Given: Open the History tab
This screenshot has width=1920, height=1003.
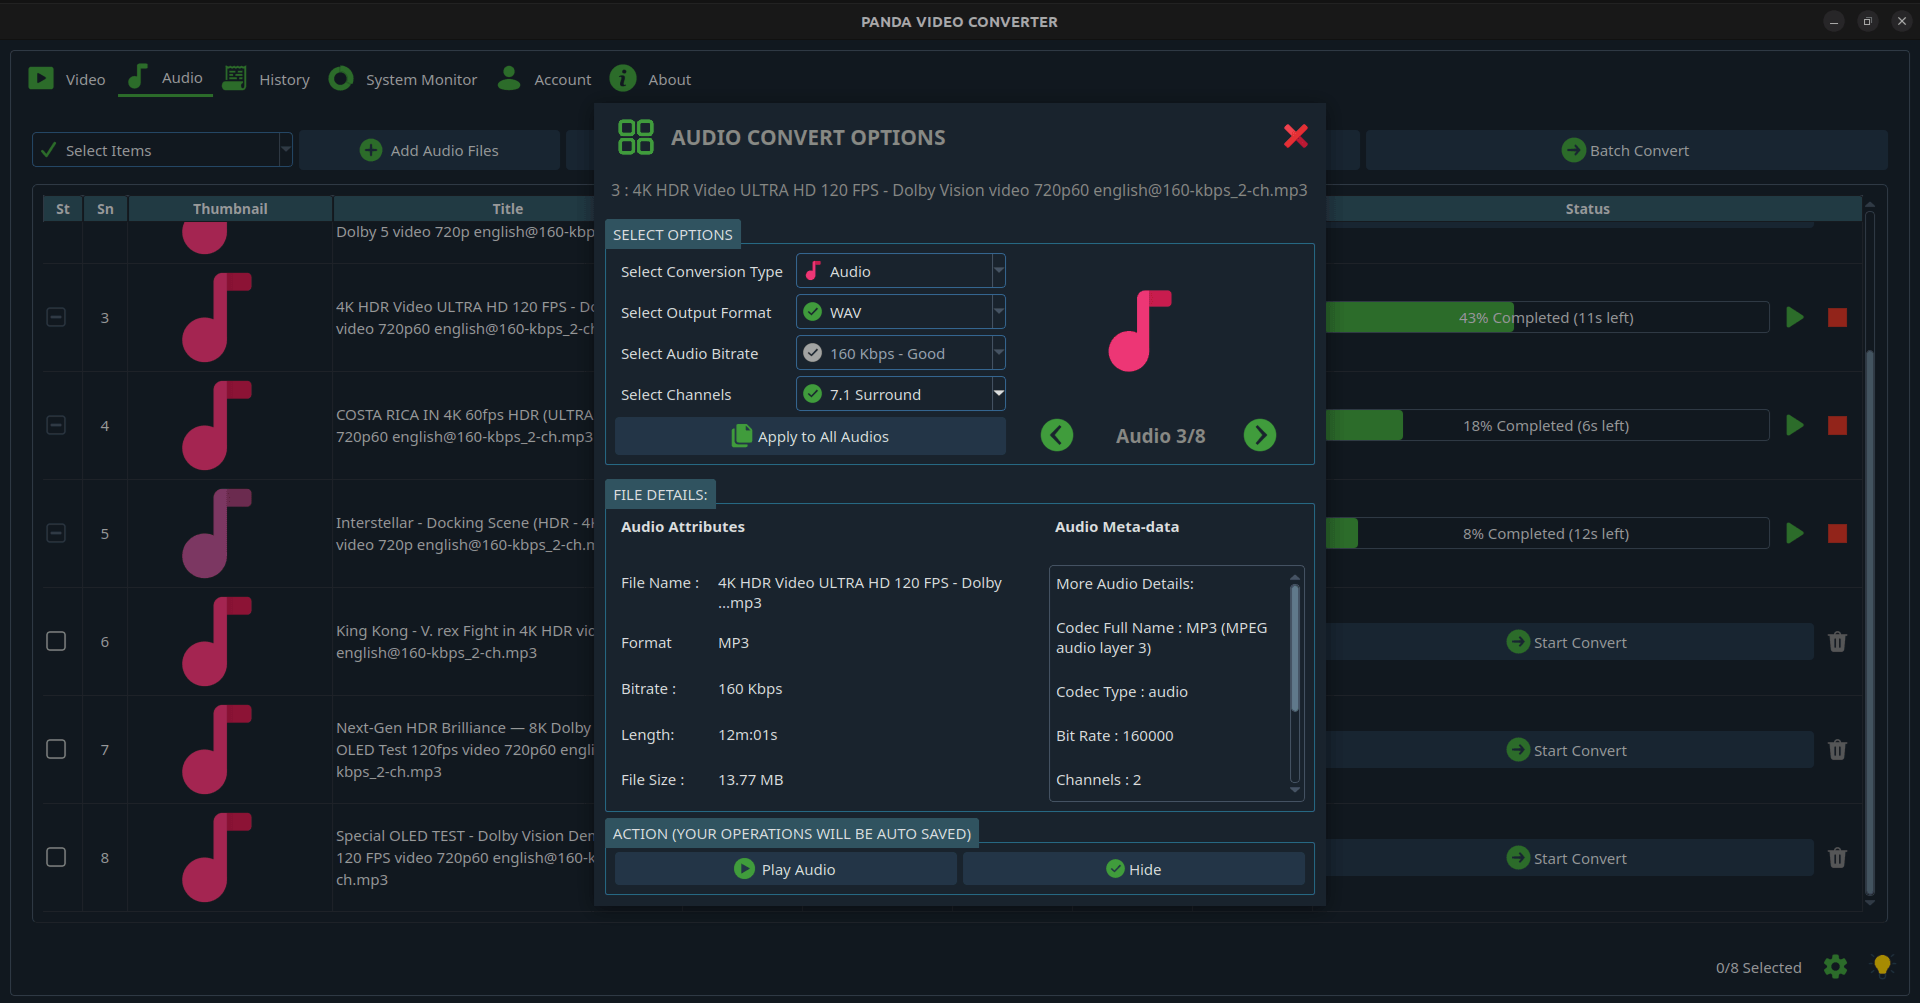Looking at the screenshot, I should tap(266, 79).
